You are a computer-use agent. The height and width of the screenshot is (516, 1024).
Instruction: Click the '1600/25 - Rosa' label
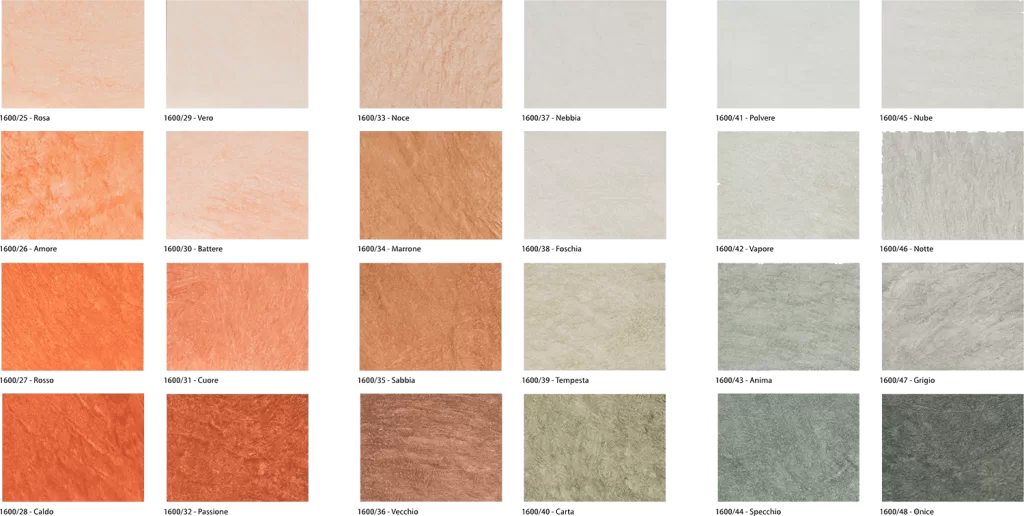25,118
